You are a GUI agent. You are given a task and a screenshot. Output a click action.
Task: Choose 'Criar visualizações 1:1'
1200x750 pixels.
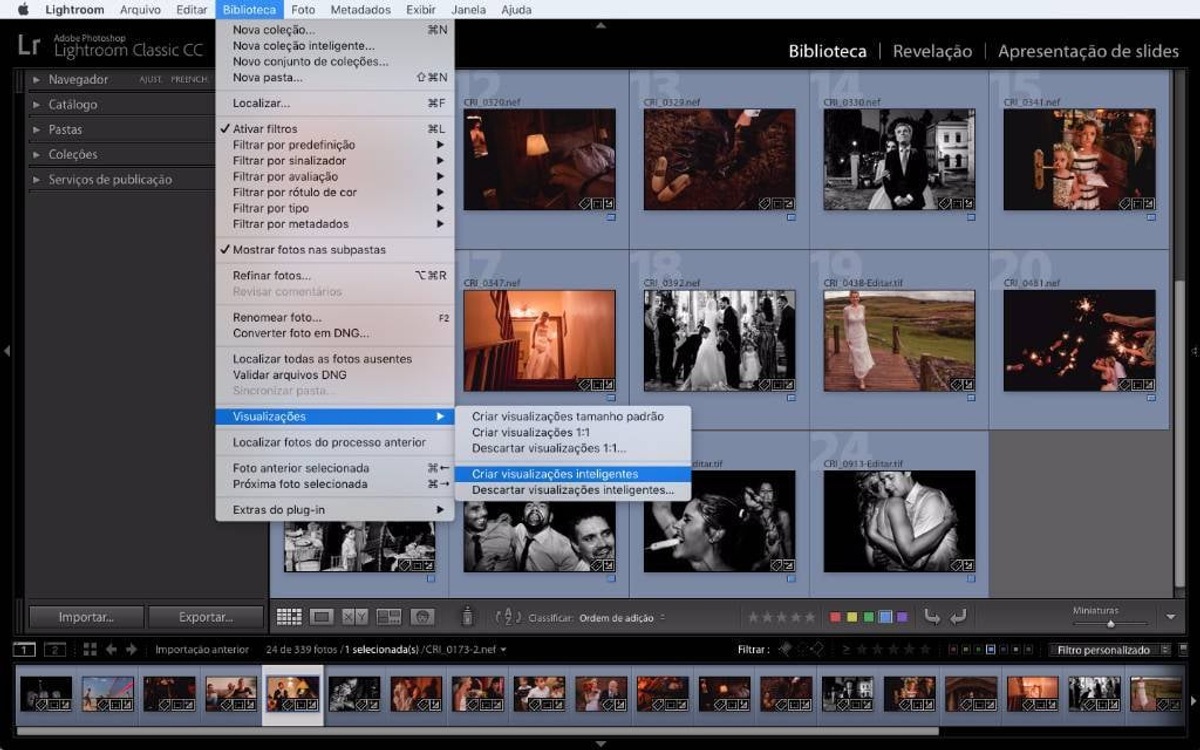coord(573,432)
